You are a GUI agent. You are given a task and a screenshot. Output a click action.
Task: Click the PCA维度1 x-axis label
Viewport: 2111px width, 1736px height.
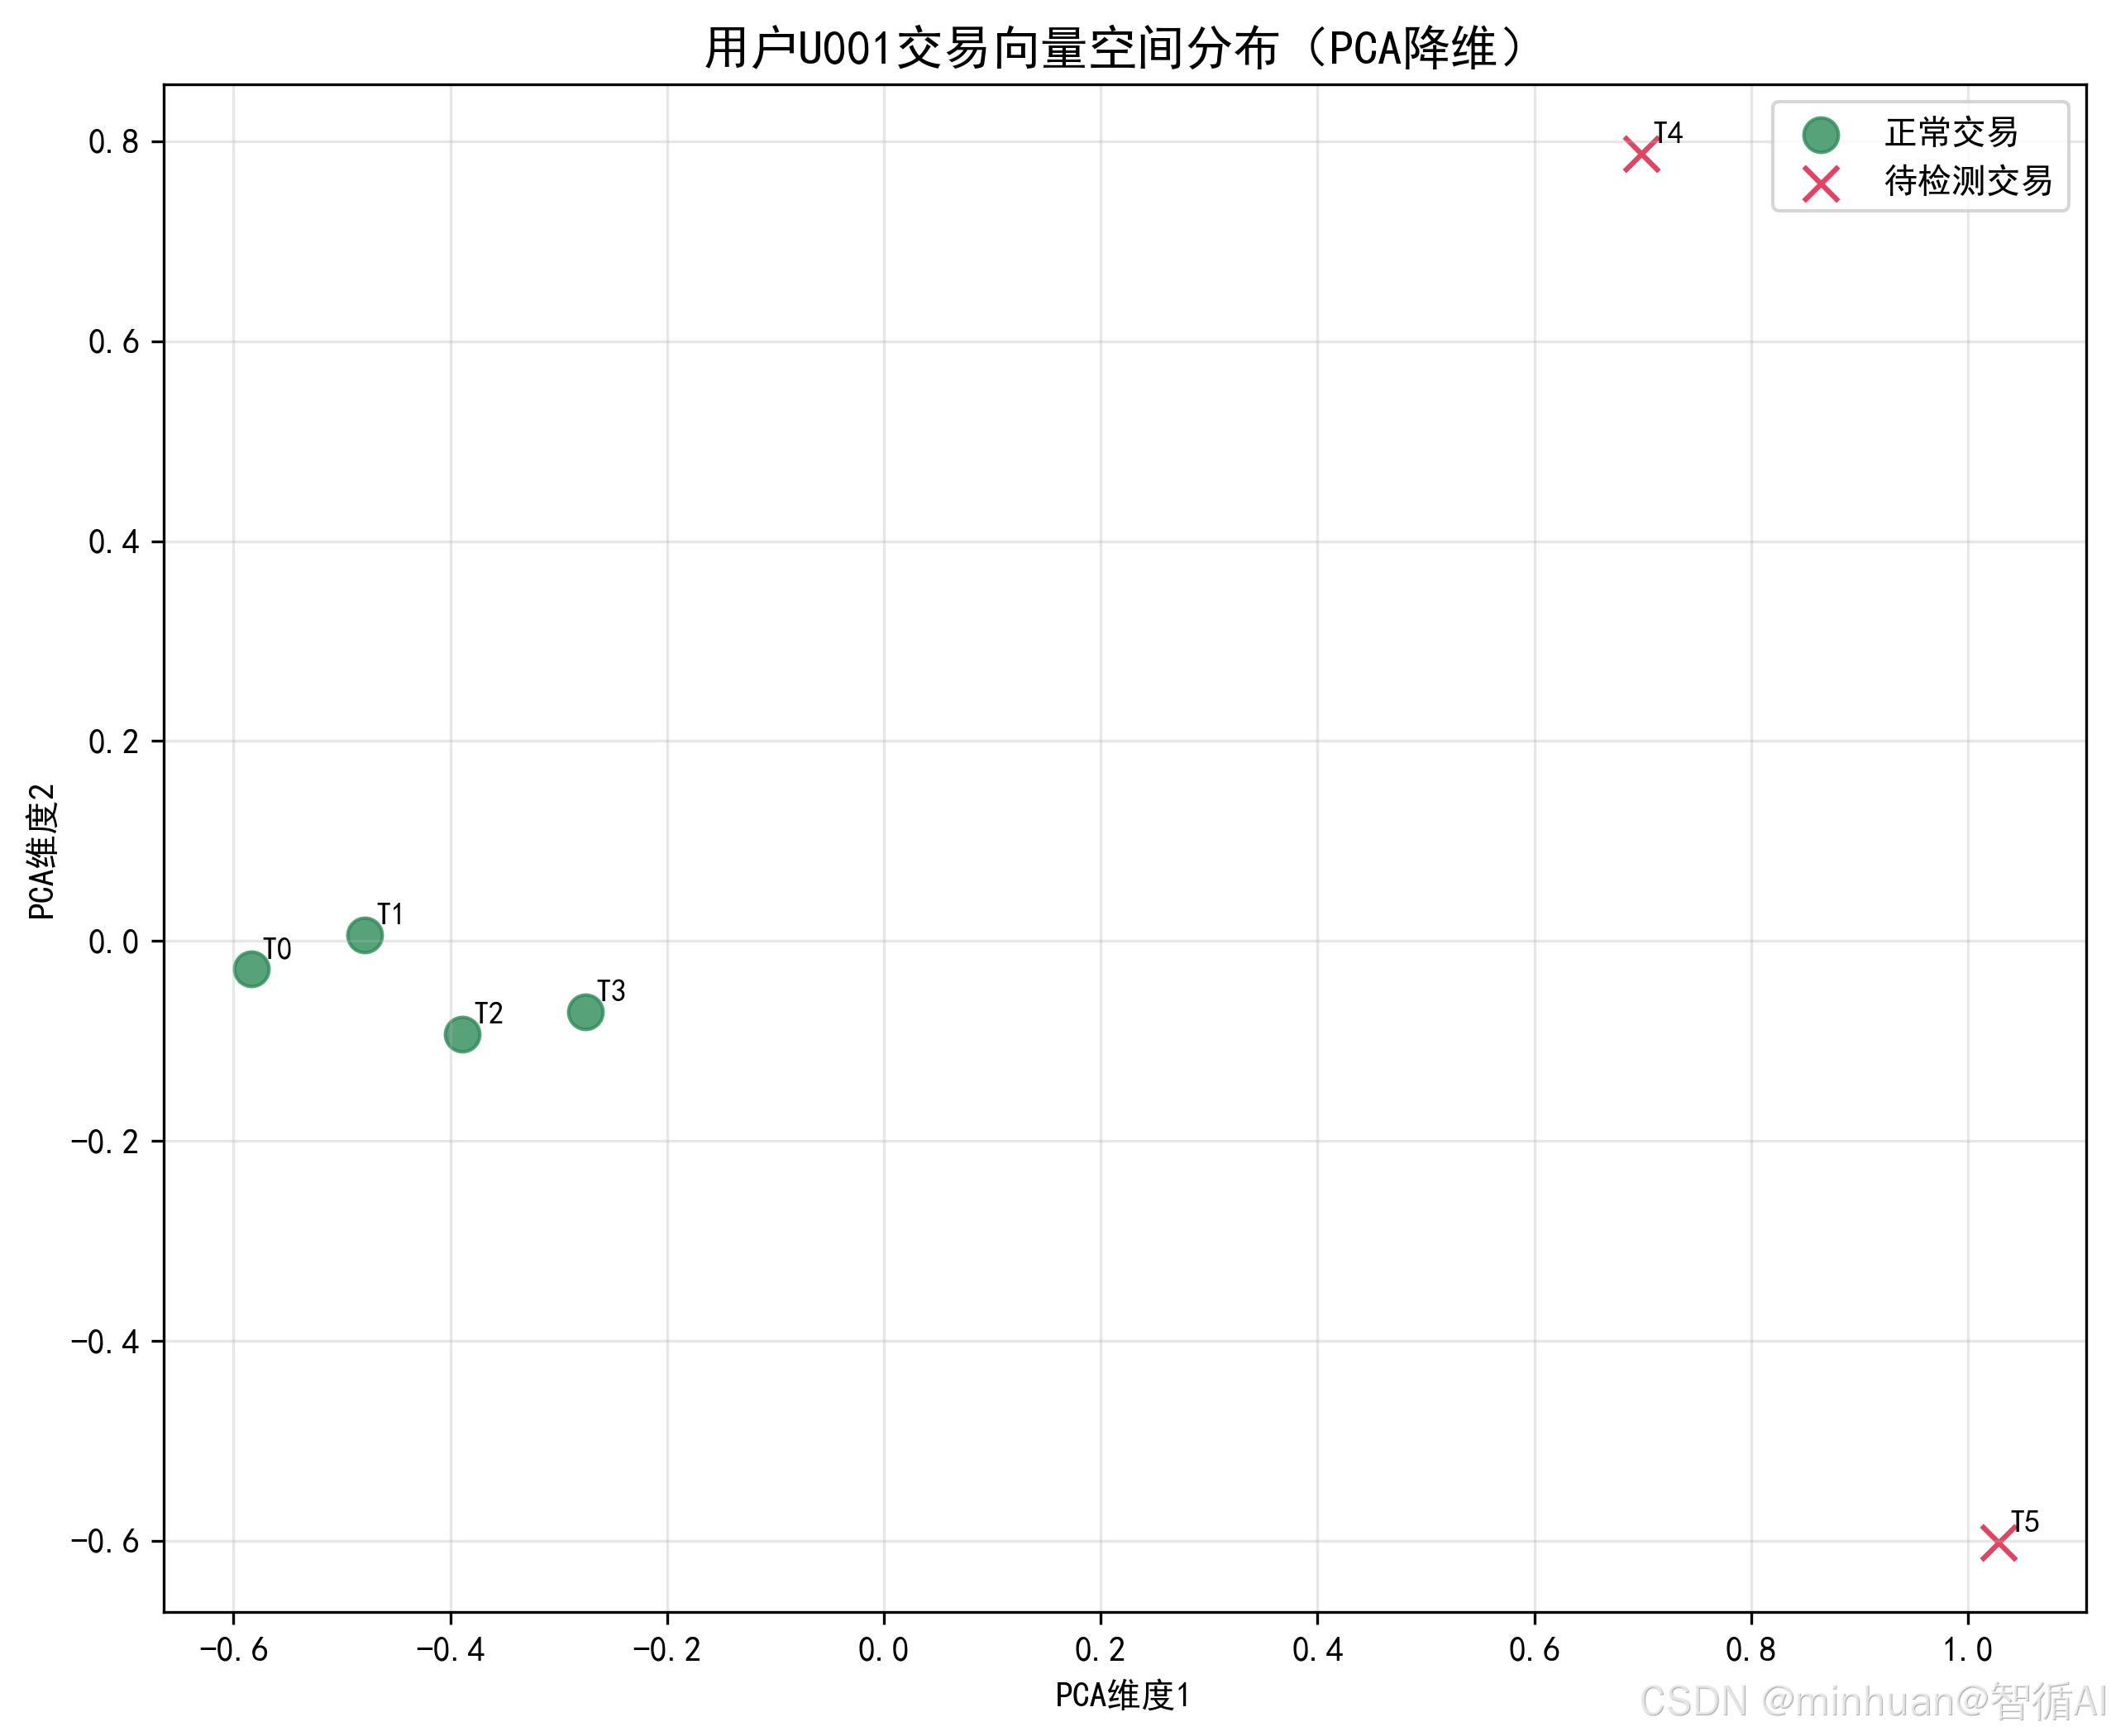1122,1694
